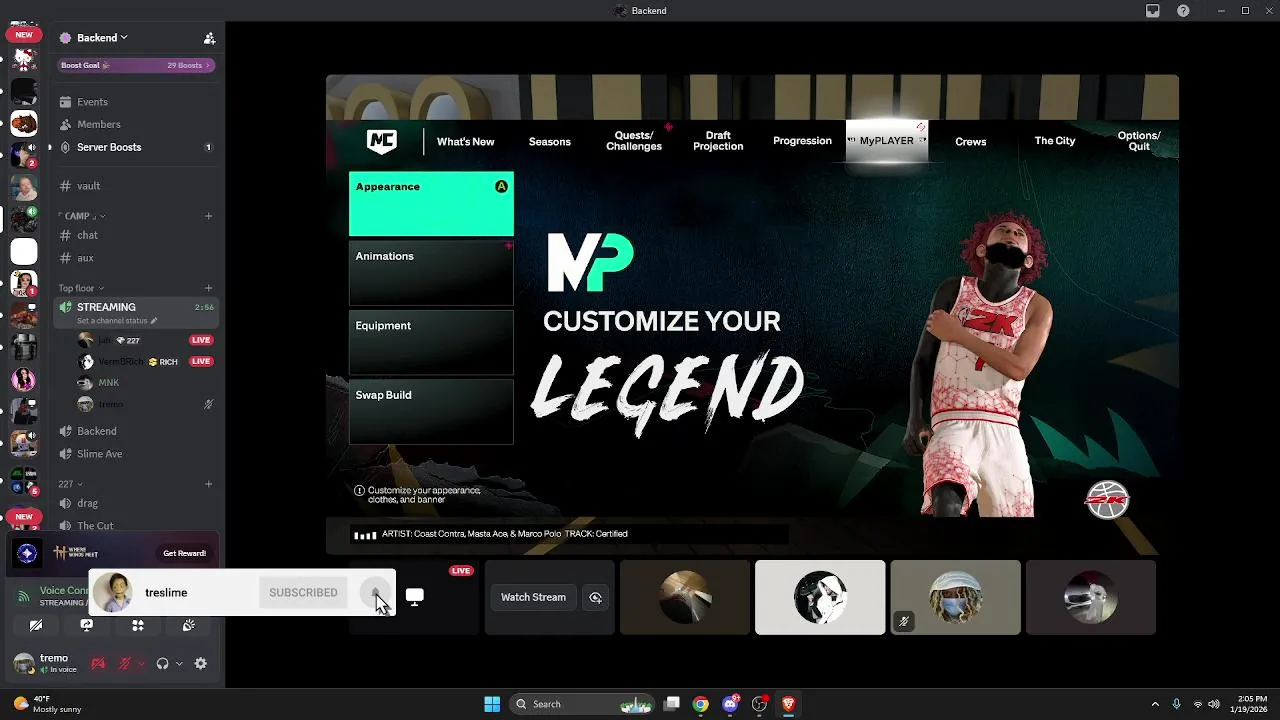The image size is (1280, 720).
Task: Select the Draft Projection game tab
Action: pos(718,141)
